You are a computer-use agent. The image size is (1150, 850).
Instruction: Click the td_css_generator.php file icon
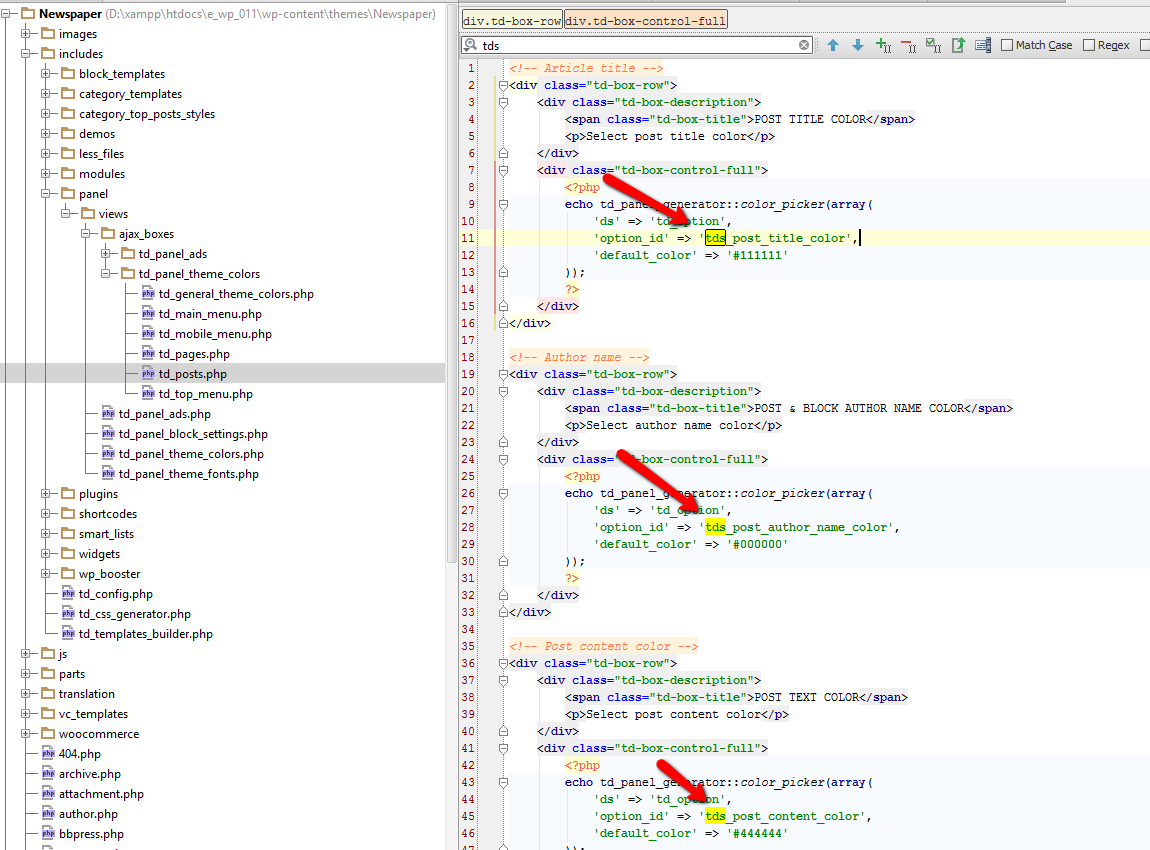(x=68, y=614)
